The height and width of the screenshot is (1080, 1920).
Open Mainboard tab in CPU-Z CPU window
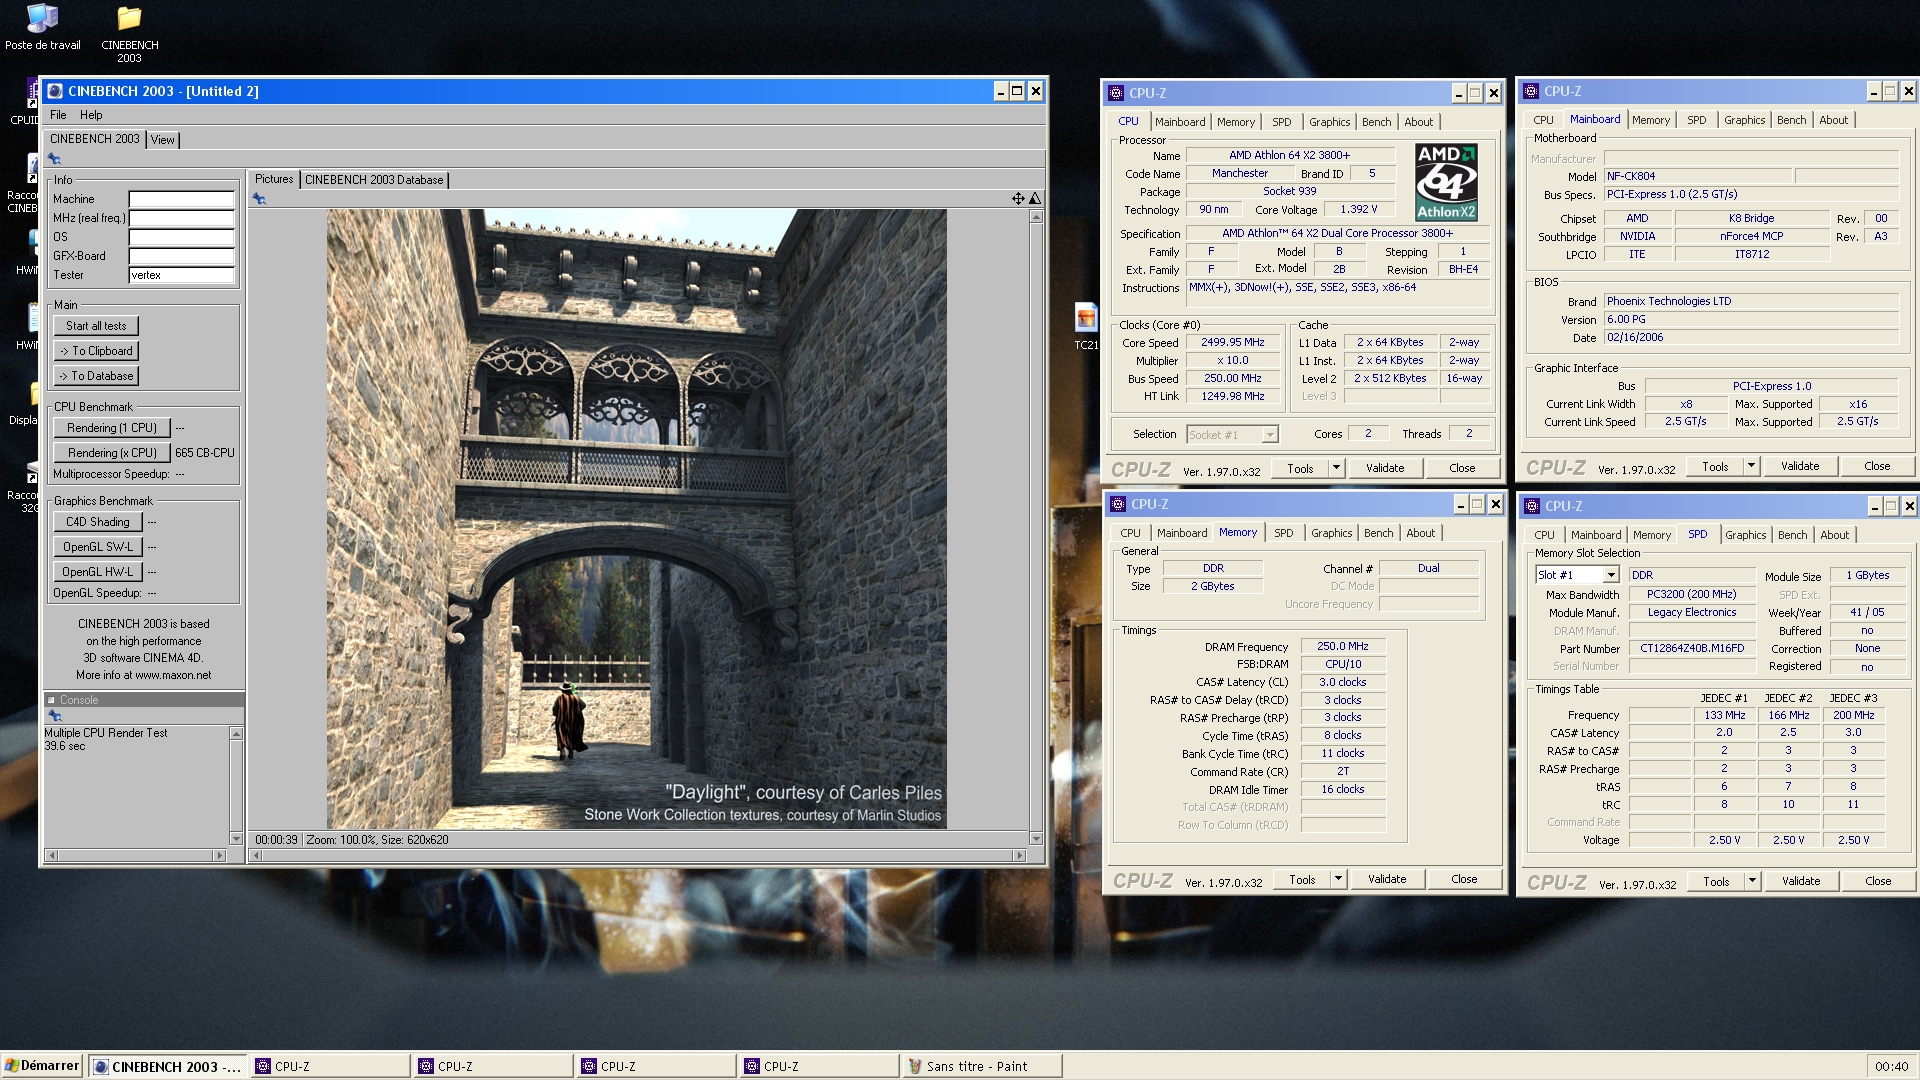[x=1180, y=122]
